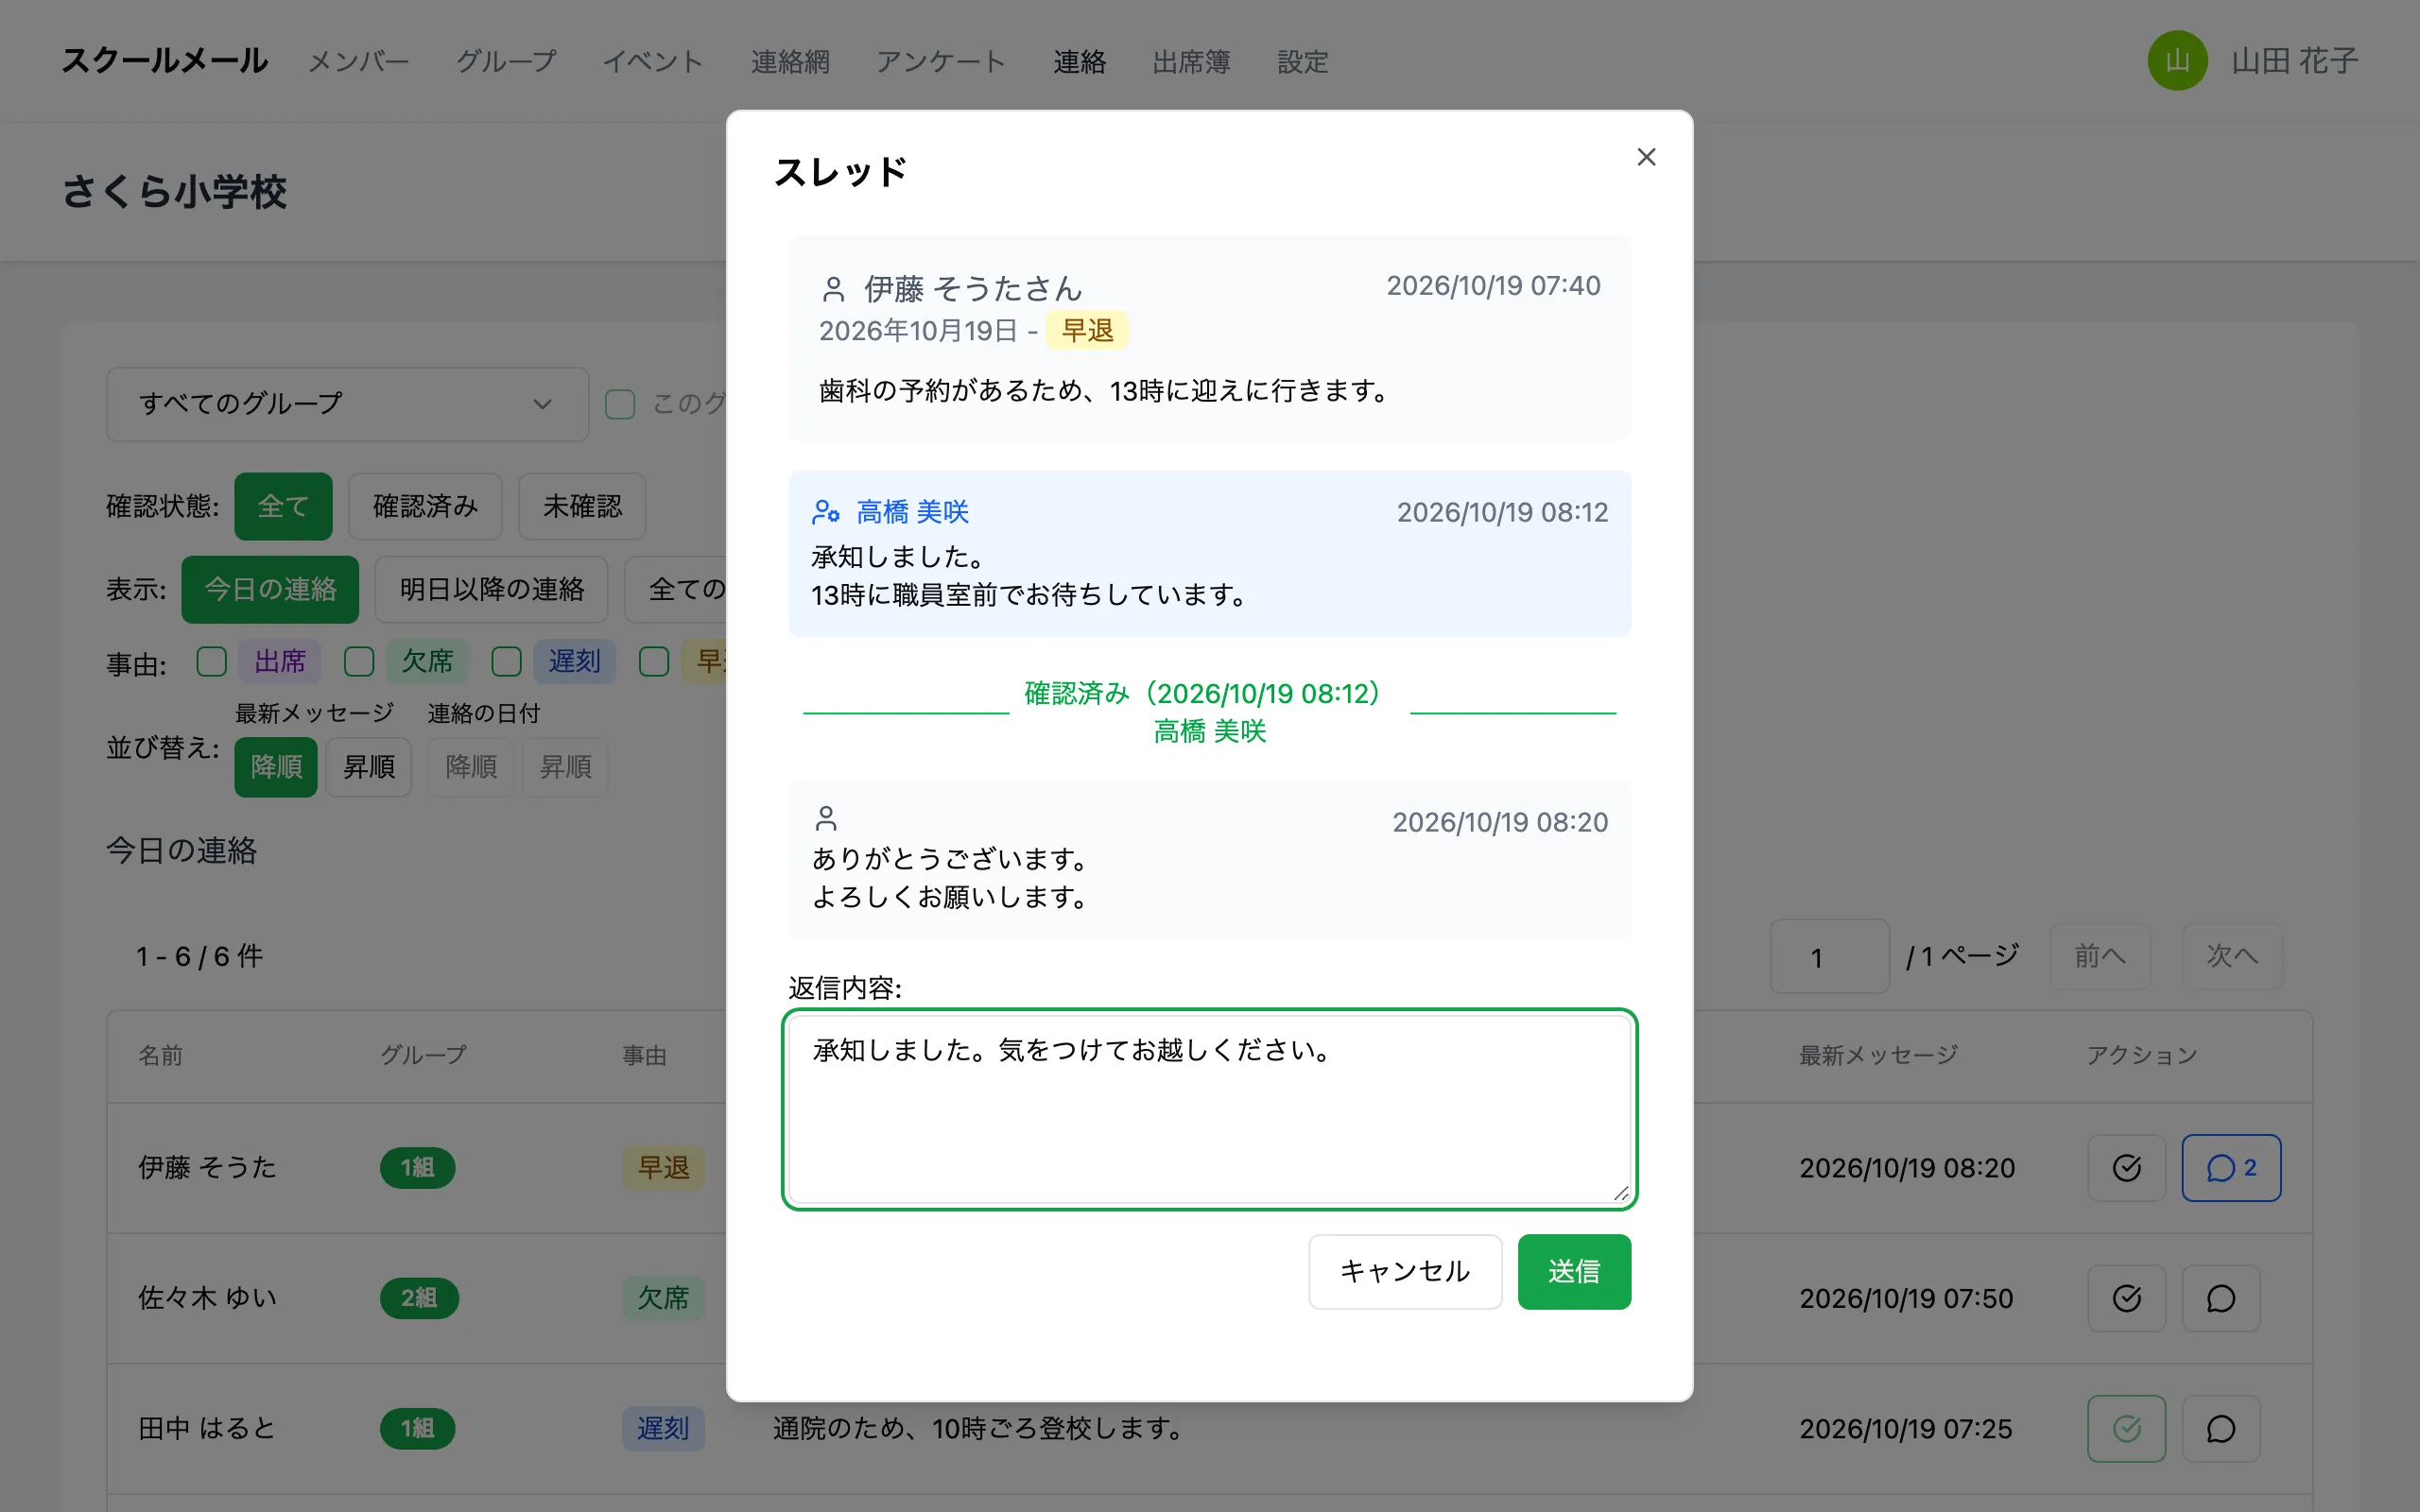Open the 設定 menu
Image resolution: width=2420 pixels, height=1512 pixels.
point(1302,62)
